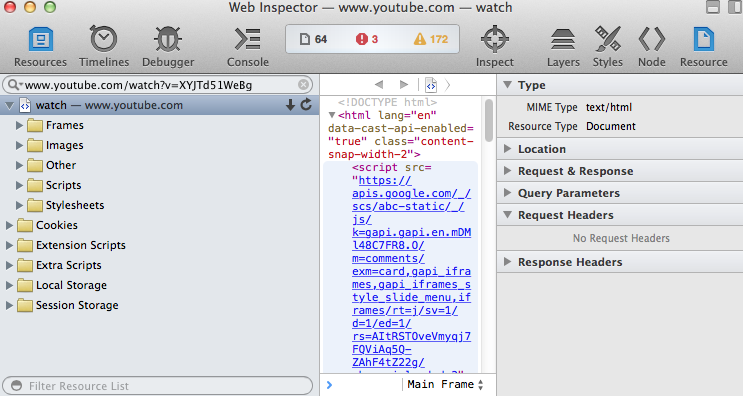Screen dimensions: 743x396
Task: Click the dock-to-window button in title bar
Action: coord(713,7)
